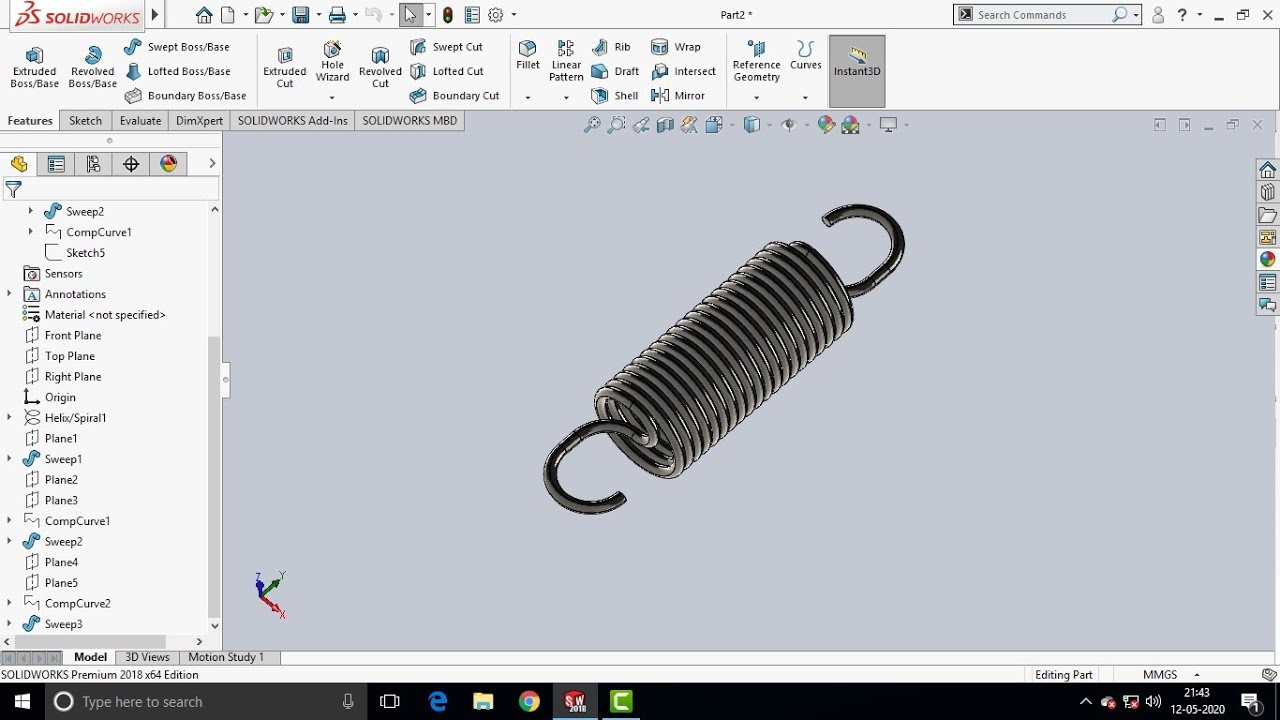The height and width of the screenshot is (720, 1280).
Task: Switch to SOLIDWORKS Add-Ins tab
Action: tap(292, 121)
